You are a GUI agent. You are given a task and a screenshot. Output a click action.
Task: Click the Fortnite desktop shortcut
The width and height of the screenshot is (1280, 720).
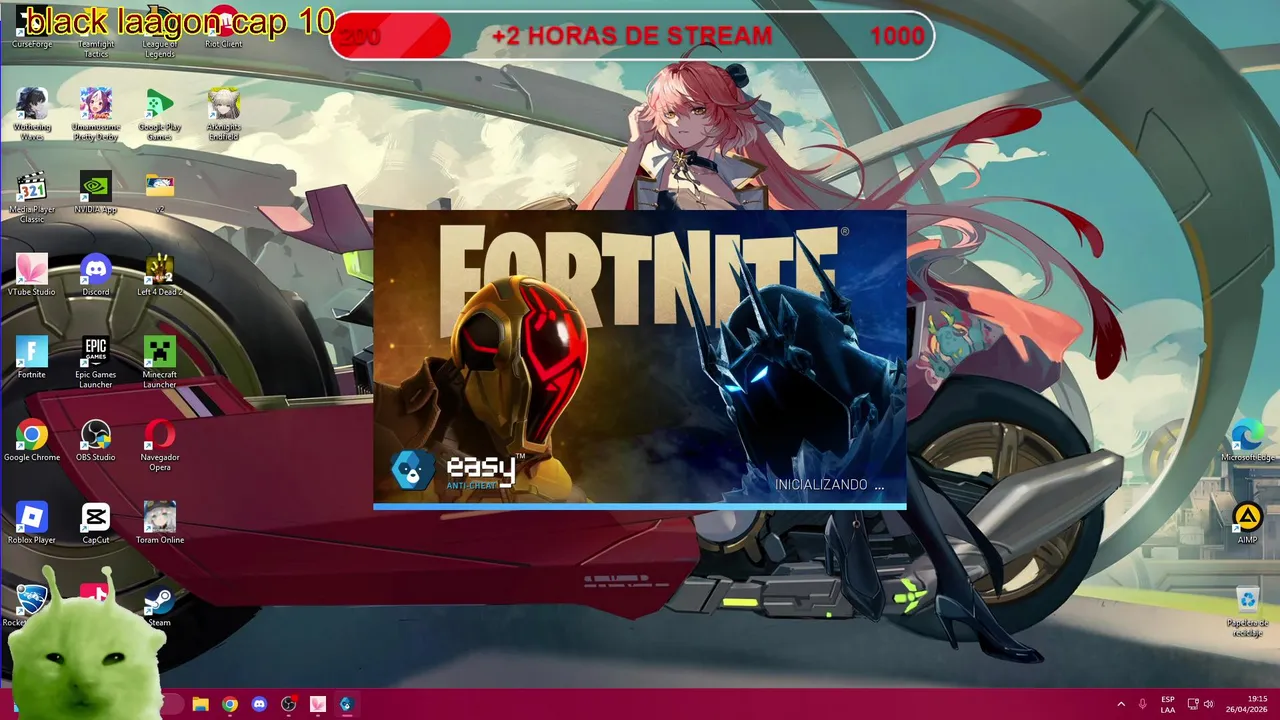click(x=32, y=358)
